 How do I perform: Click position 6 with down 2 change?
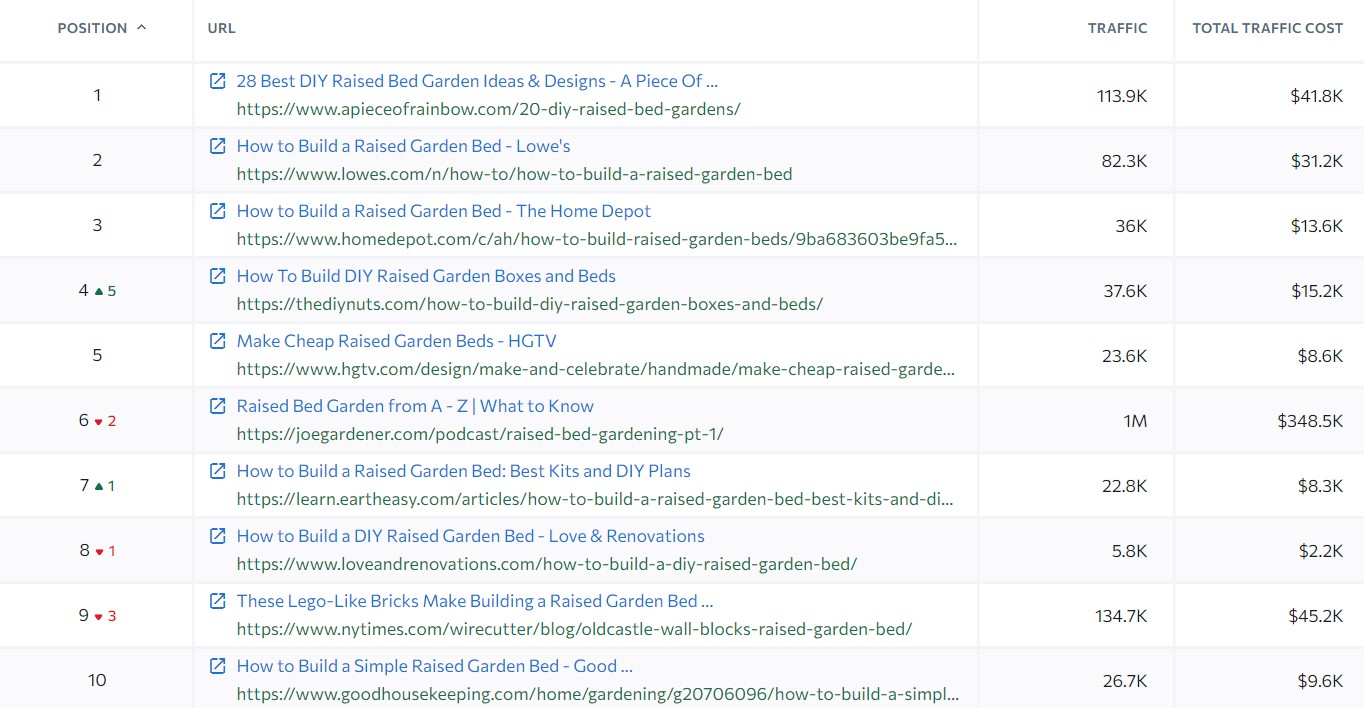(97, 421)
